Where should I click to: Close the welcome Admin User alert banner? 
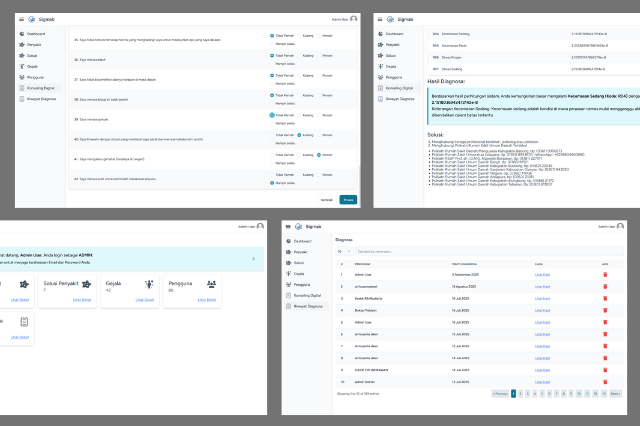point(253,258)
